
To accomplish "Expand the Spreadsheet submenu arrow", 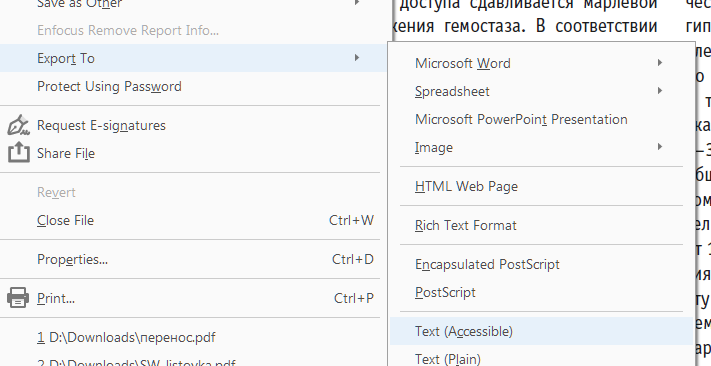I will (660, 91).
